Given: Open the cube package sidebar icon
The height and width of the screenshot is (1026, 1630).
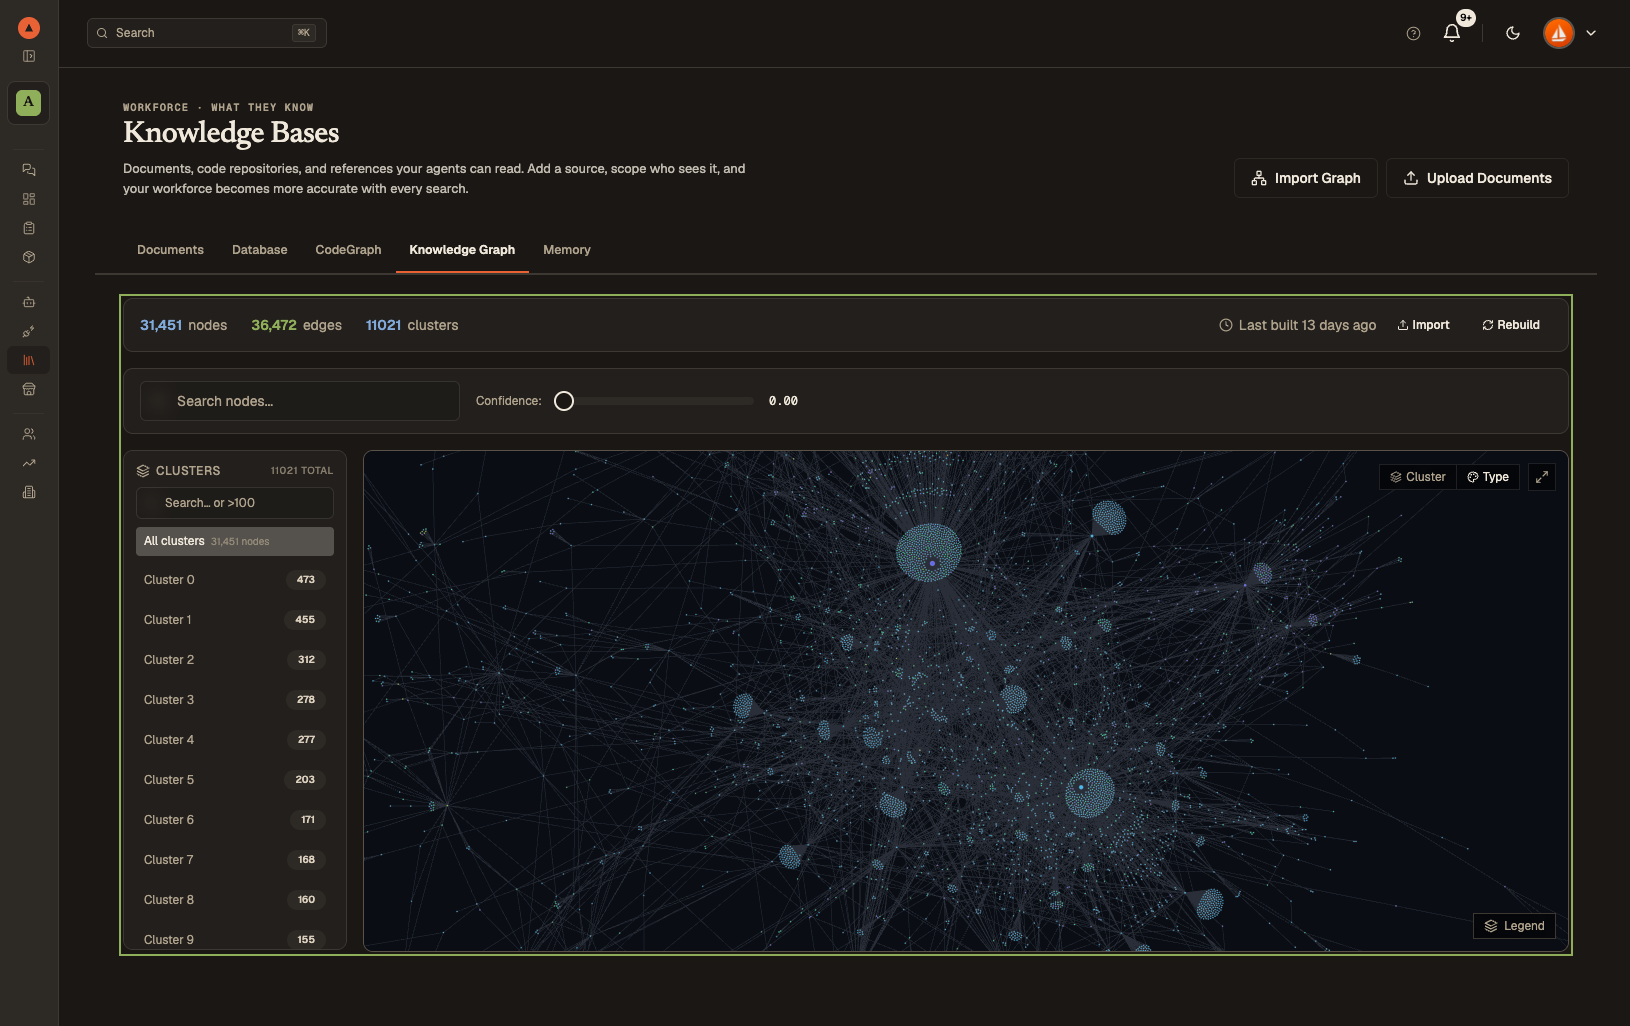Looking at the screenshot, I should (x=29, y=257).
